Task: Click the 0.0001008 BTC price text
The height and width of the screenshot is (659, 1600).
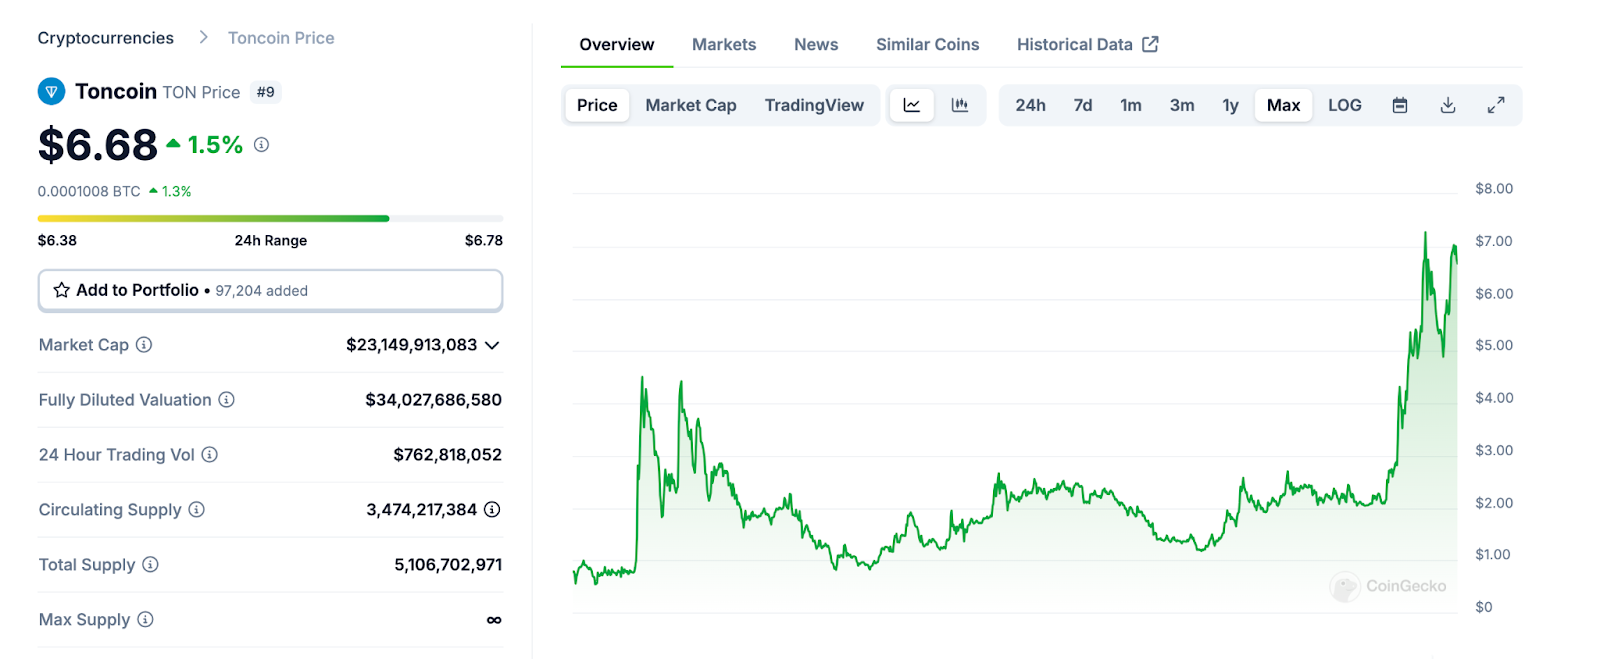Action: tap(89, 191)
